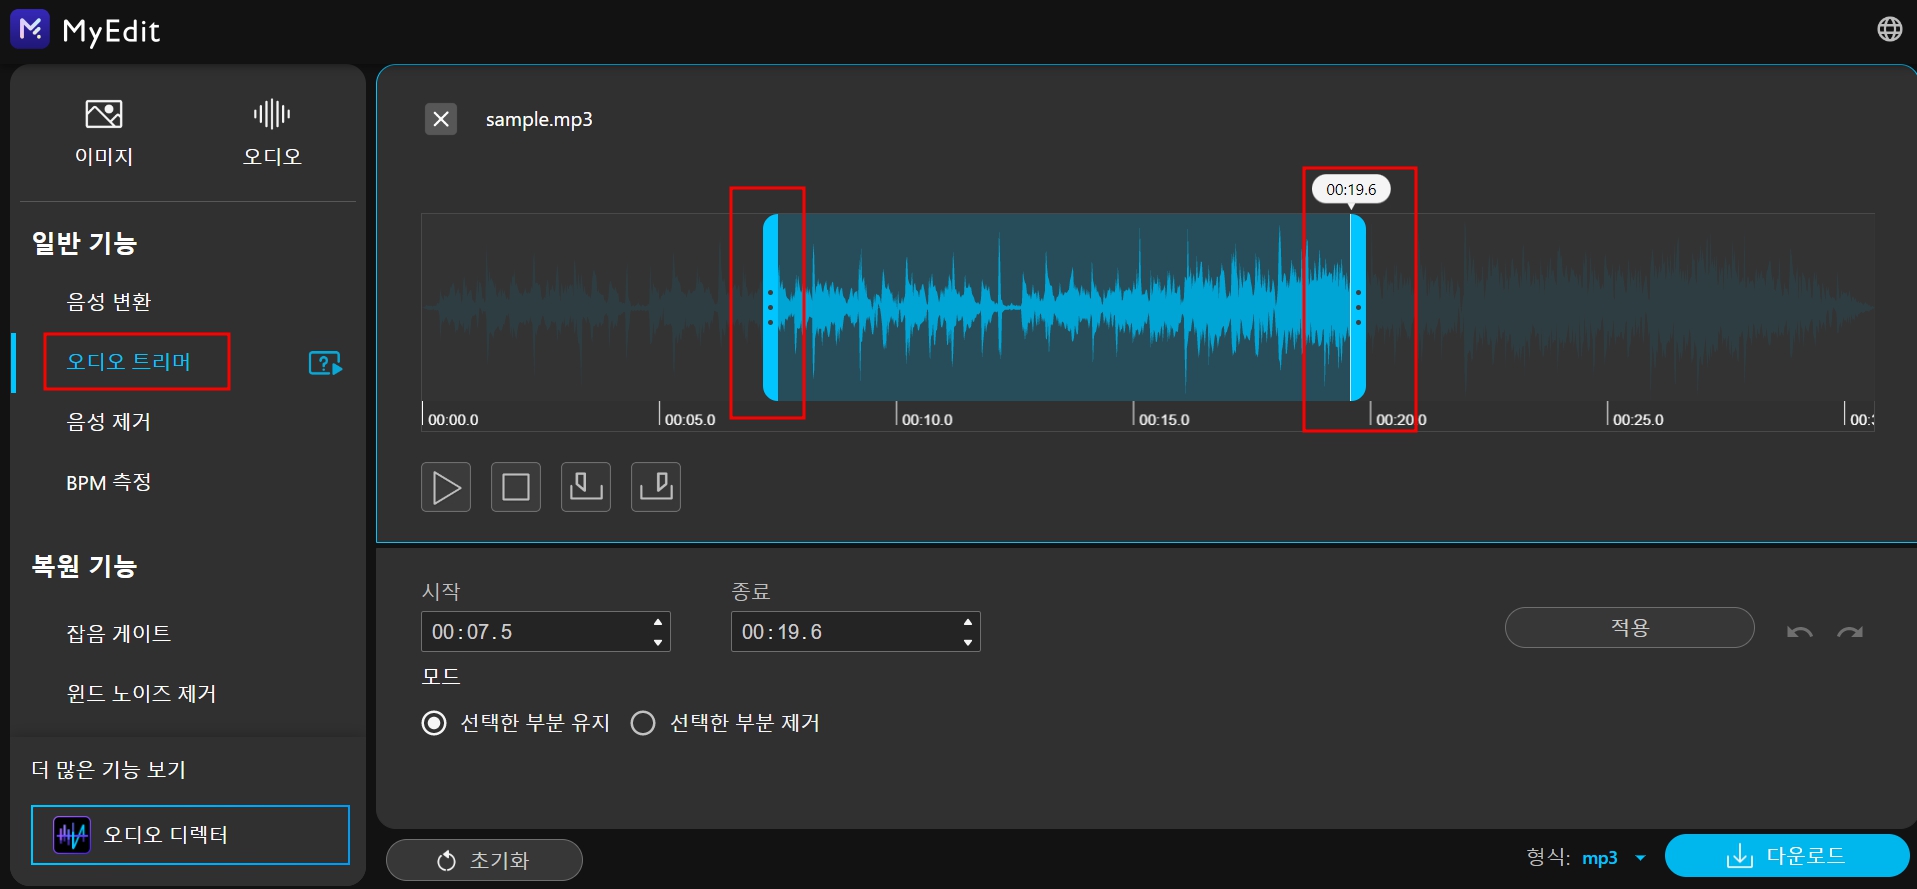Undo the last trim action
The image size is (1917, 889).
click(x=1800, y=632)
